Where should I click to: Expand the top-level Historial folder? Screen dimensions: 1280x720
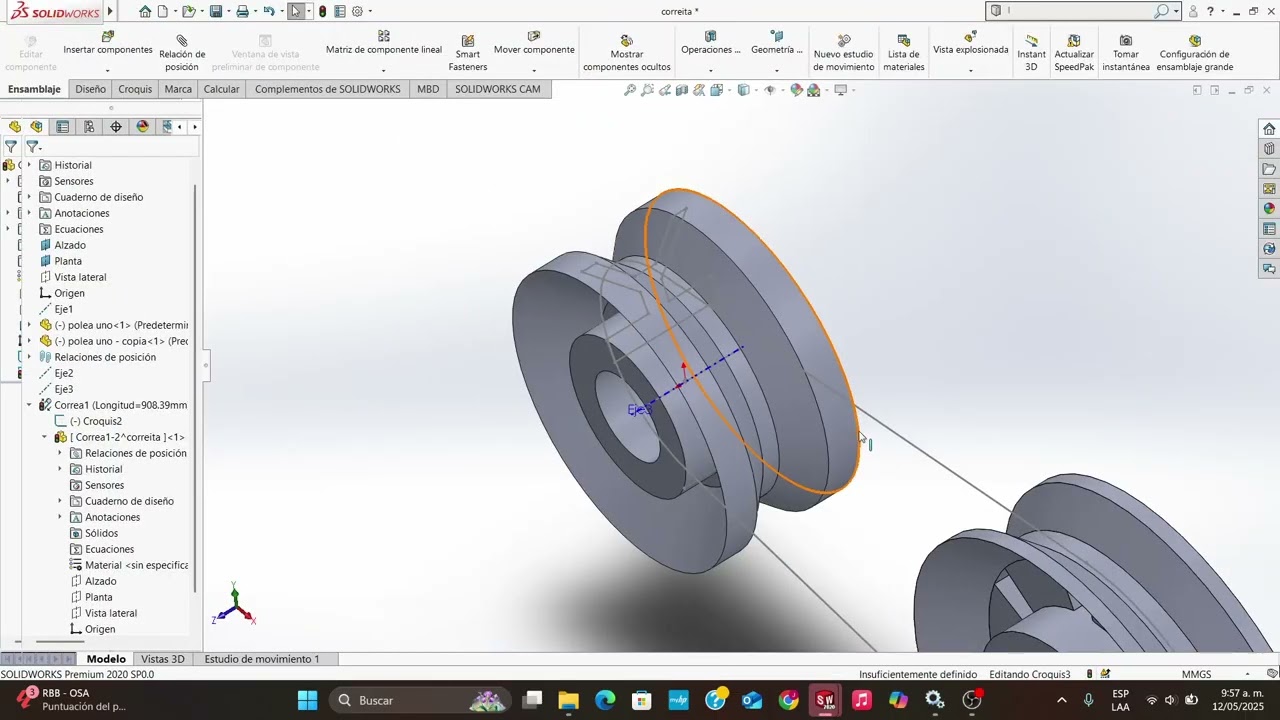click(29, 165)
